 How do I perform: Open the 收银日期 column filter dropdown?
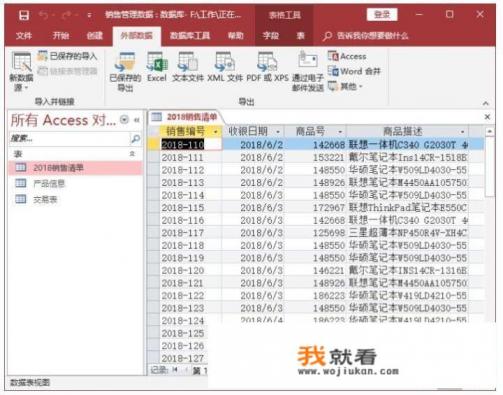278,132
